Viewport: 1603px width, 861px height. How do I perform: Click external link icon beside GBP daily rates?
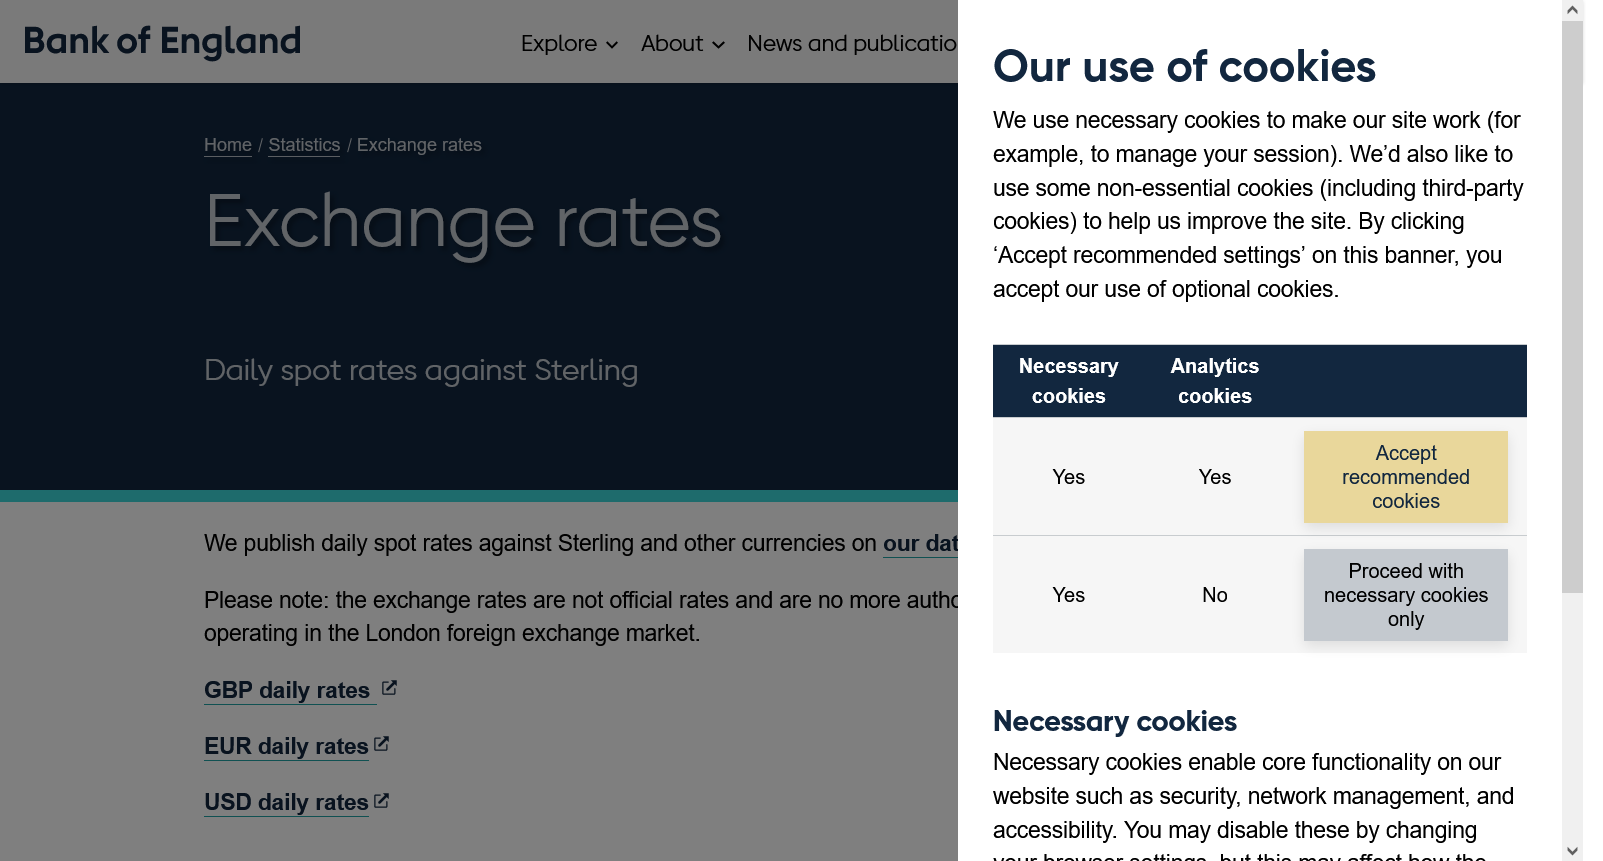pyautogui.click(x=390, y=688)
